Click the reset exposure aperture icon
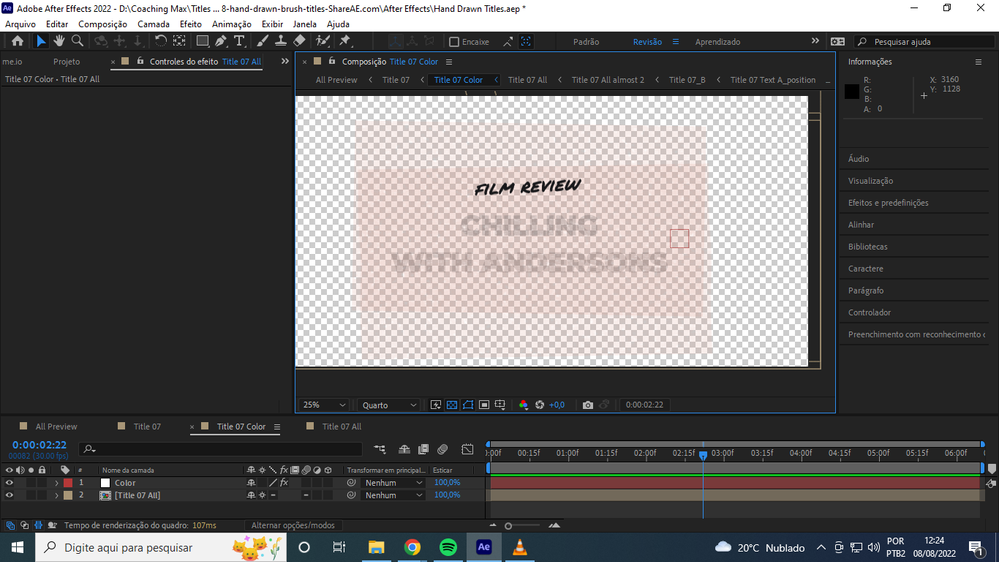The height and width of the screenshot is (562, 999). click(x=540, y=405)
